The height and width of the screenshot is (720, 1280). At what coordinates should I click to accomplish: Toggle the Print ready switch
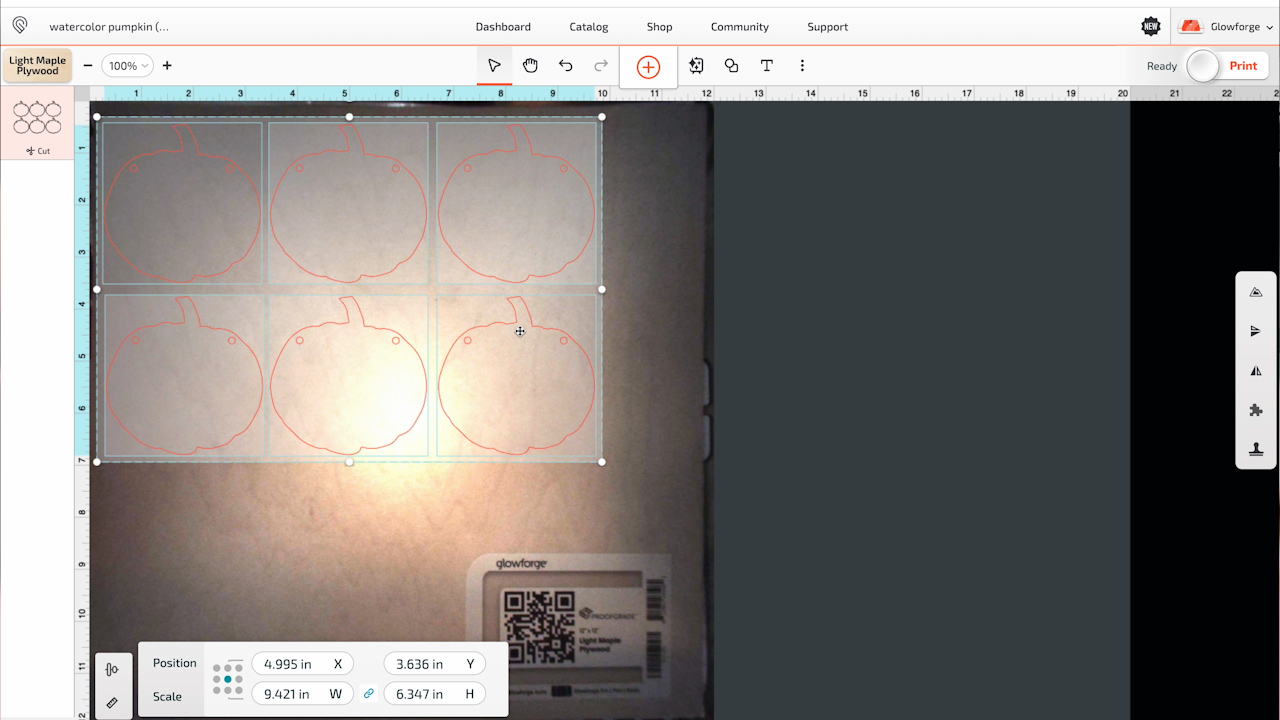(x=1203, y=66)
